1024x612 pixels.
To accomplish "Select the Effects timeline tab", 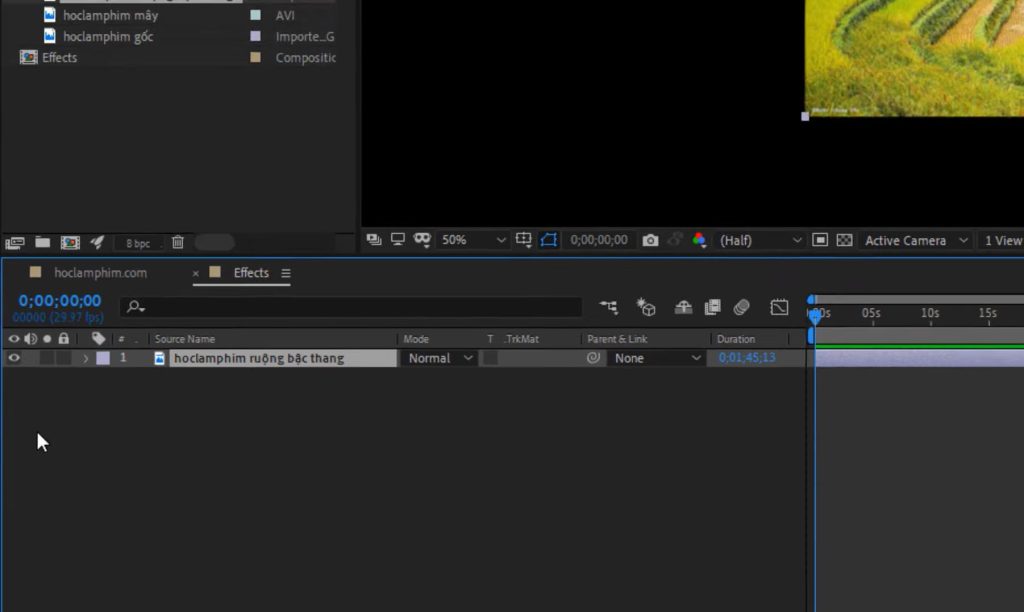I will click(x=250, y=272).
